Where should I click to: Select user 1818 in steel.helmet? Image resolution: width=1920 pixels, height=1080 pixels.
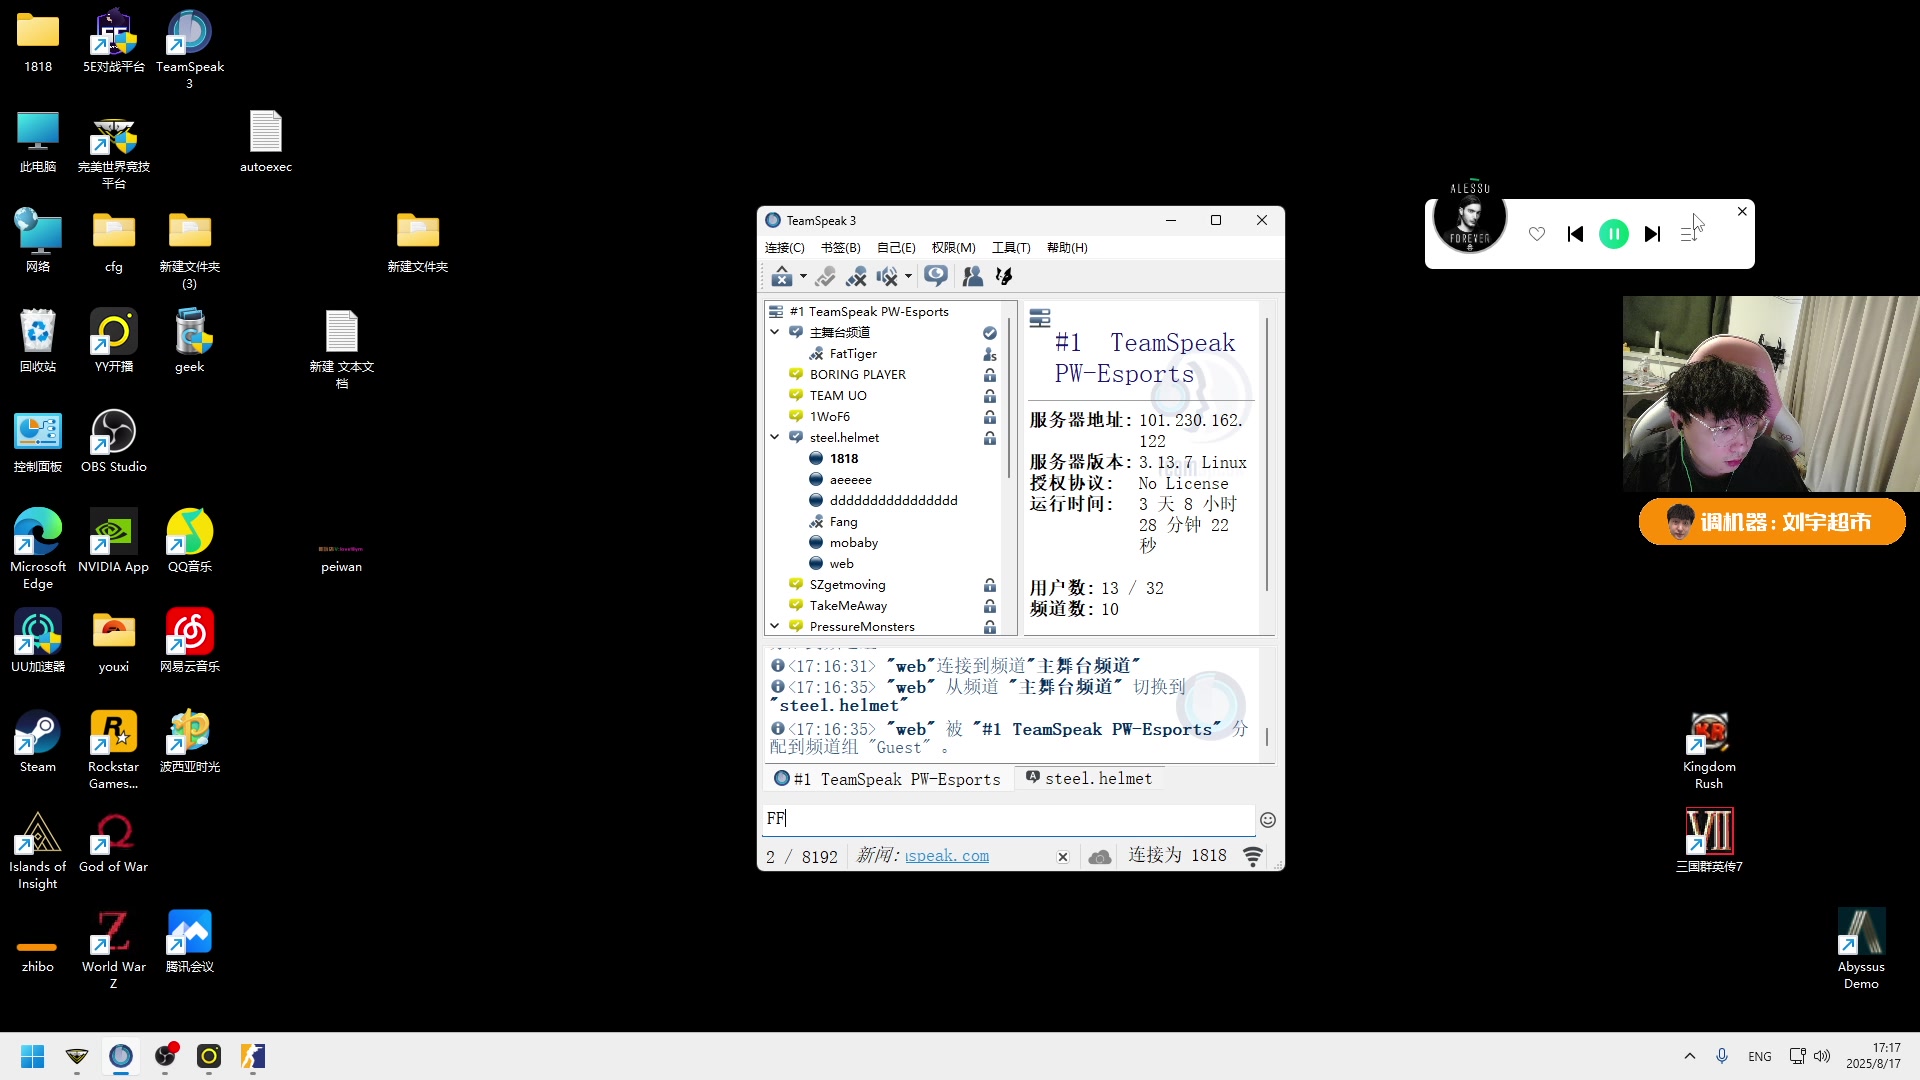pyautogui.click(x=844, y=459)
